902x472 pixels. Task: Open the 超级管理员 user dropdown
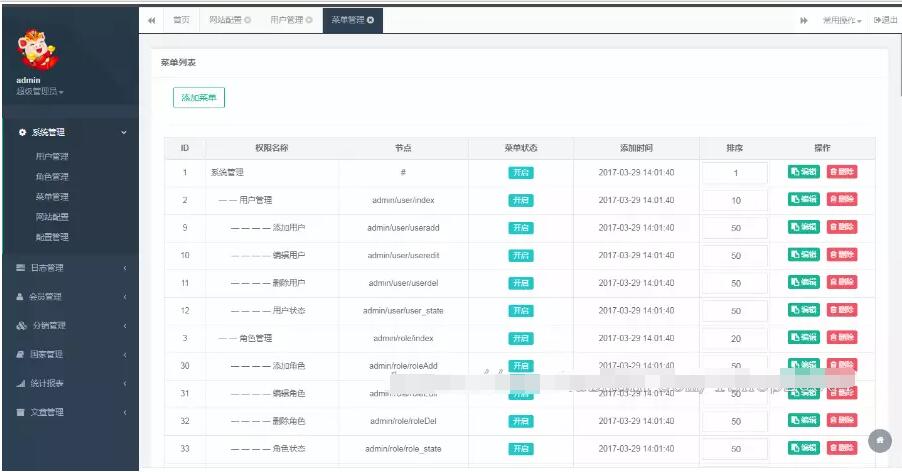tap(40, 91)
